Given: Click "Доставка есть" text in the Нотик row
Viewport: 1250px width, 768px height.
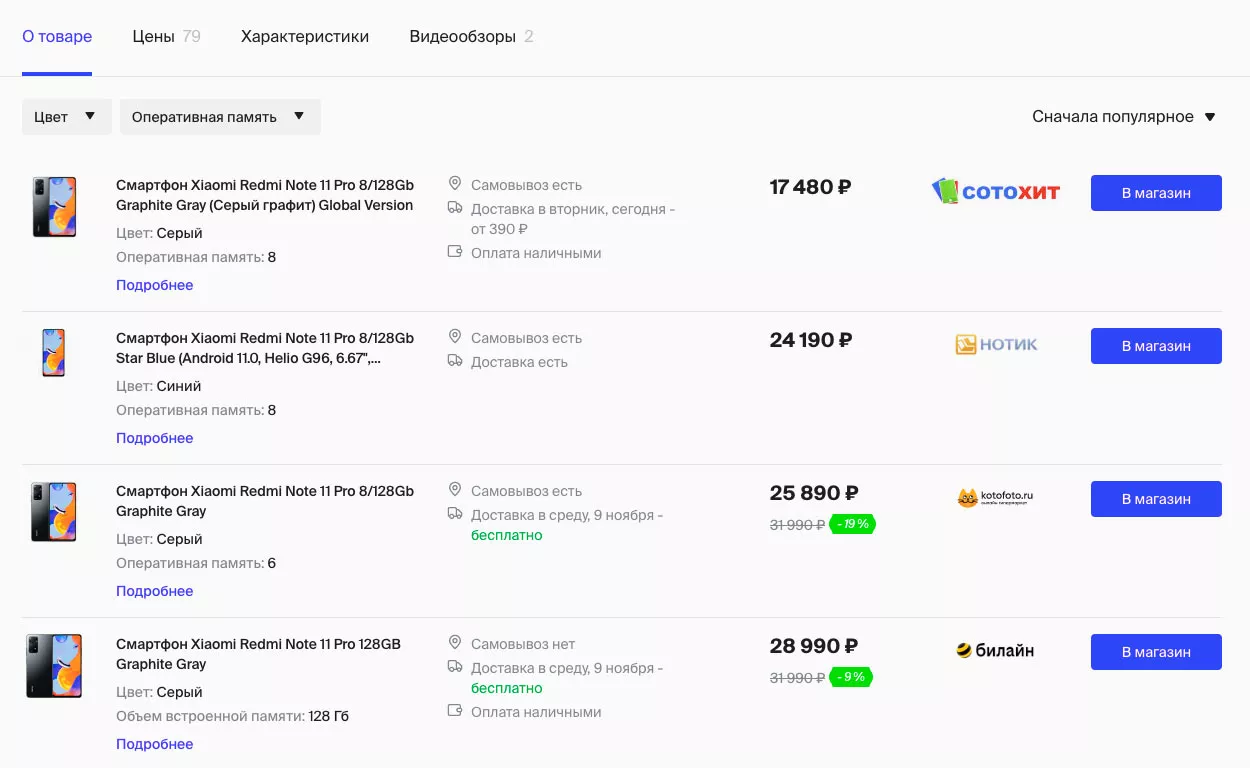Looking at the screenshot, I should coord(519,362).
